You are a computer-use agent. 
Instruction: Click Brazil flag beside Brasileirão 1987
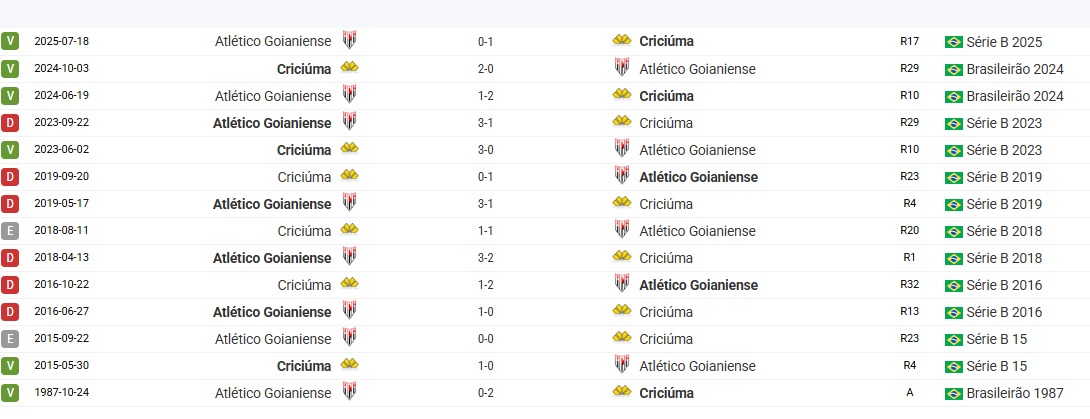coord(953,393)
